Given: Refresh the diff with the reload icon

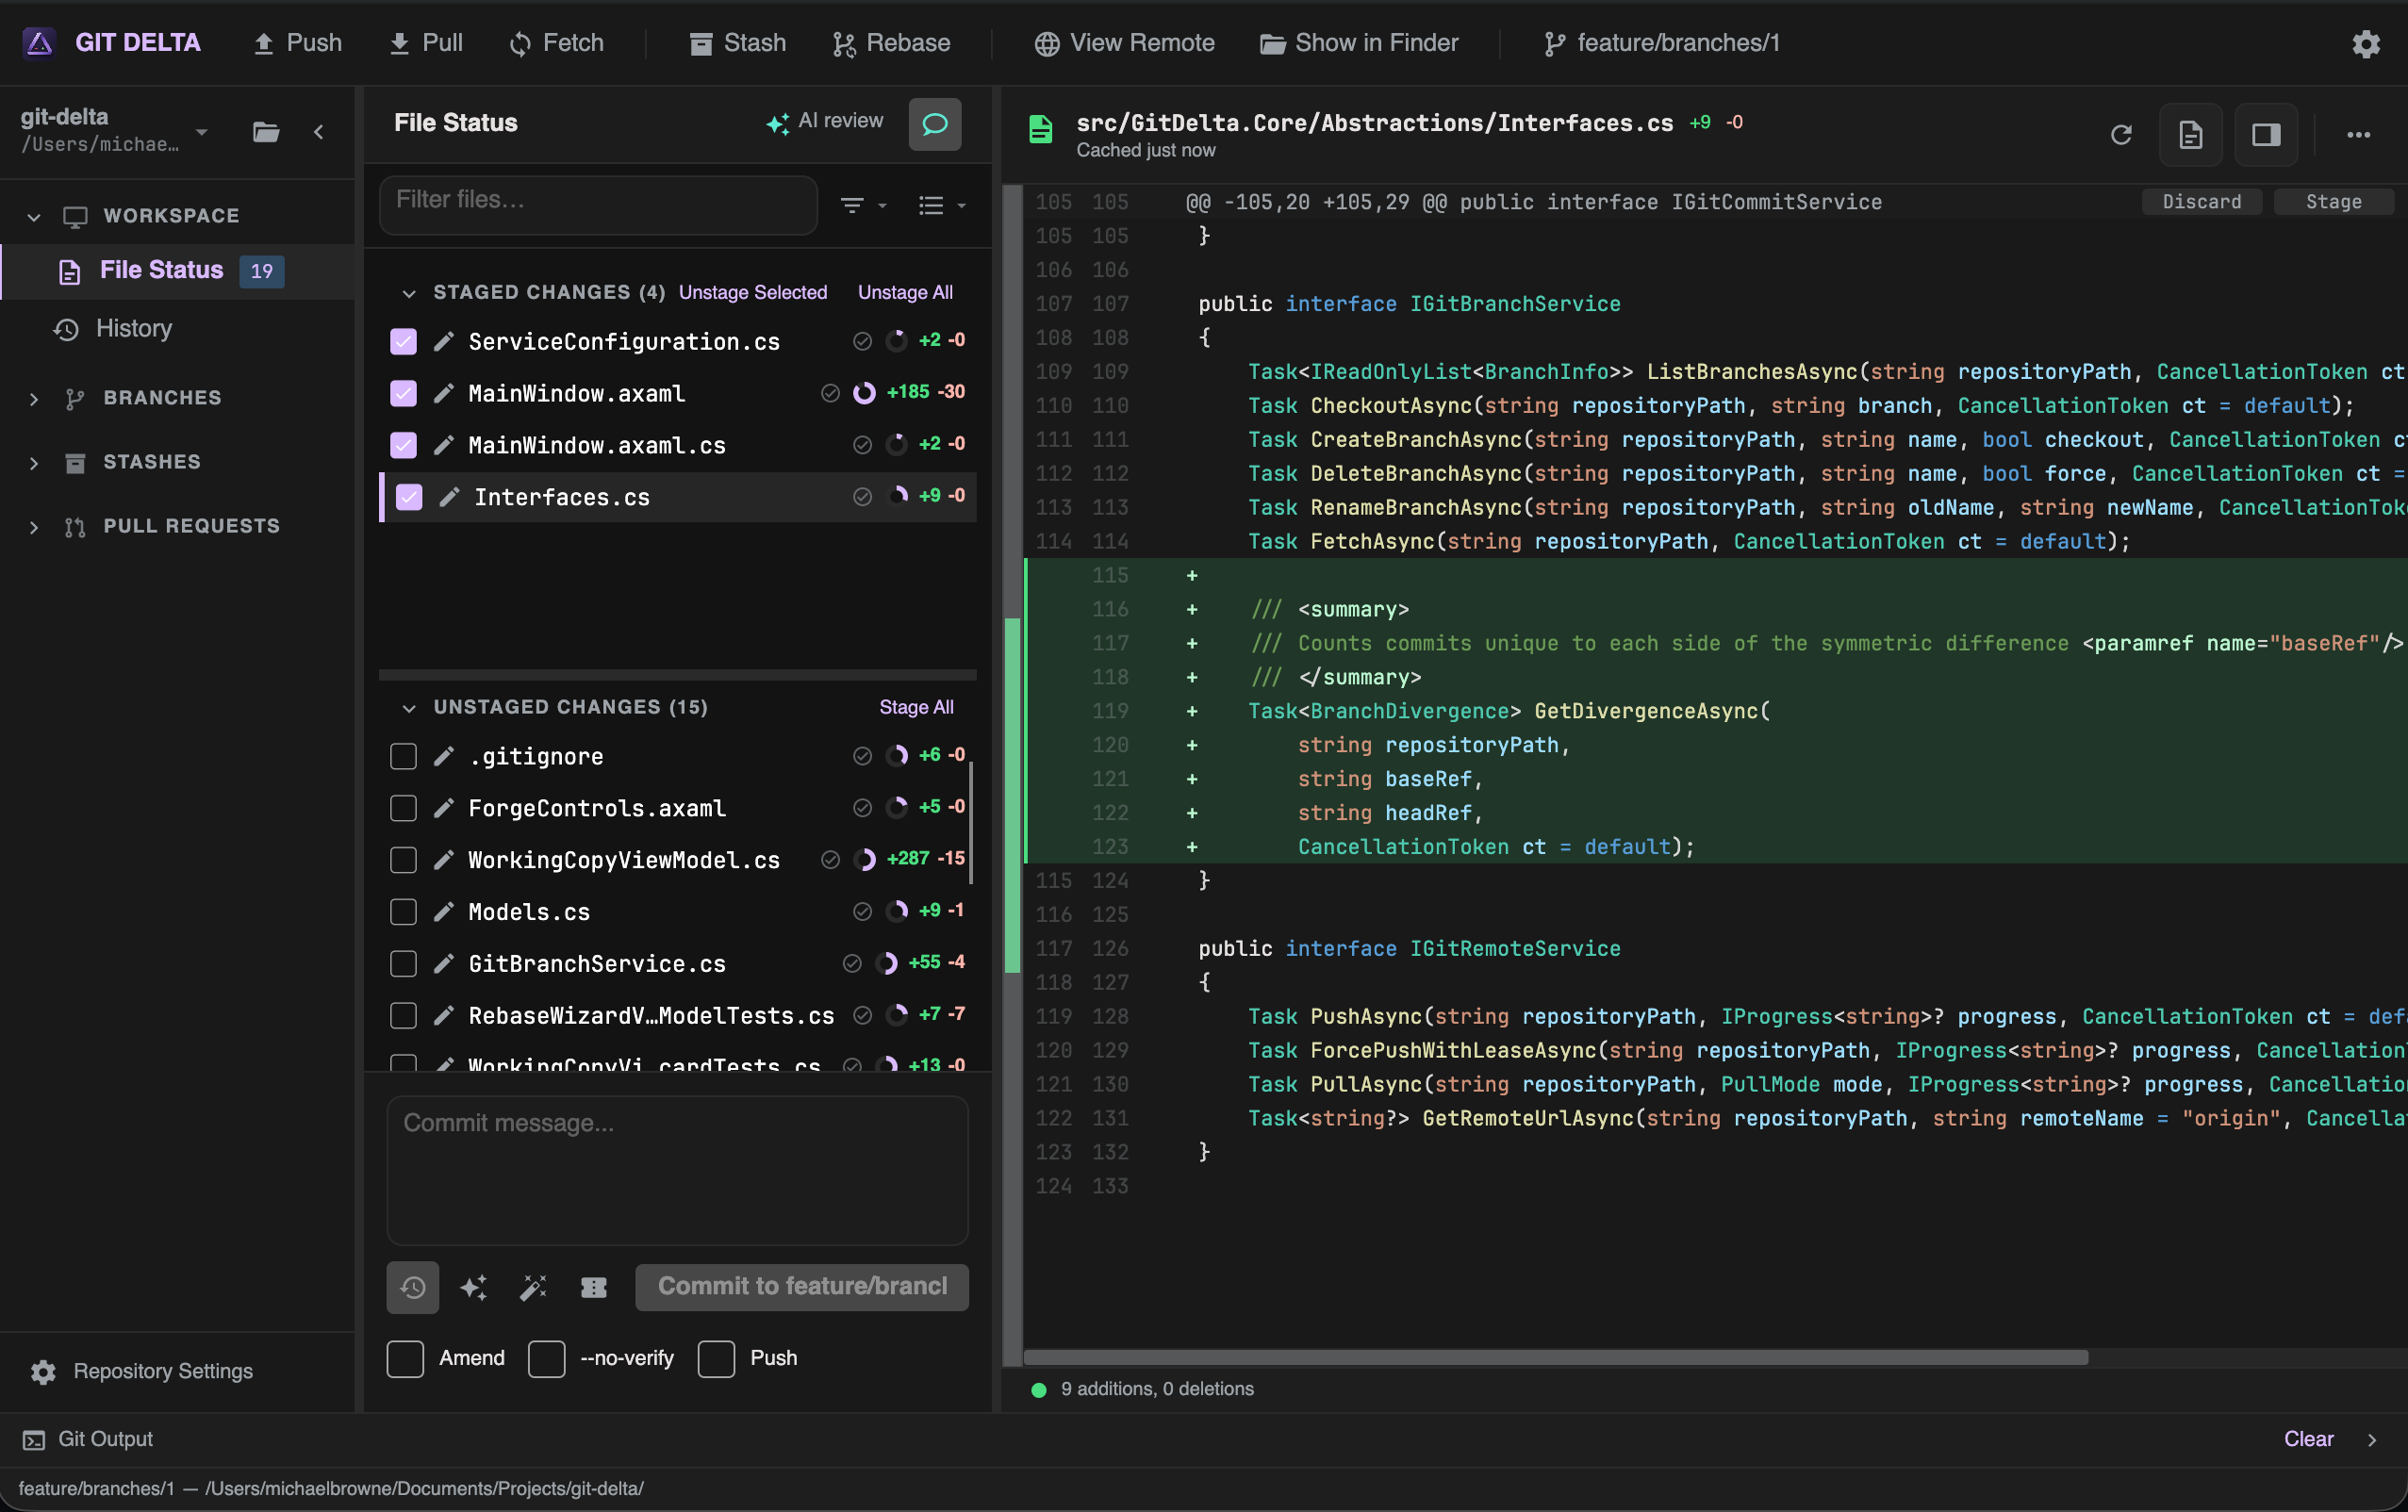Looking at the screenshot, I should coord(2121,134).
